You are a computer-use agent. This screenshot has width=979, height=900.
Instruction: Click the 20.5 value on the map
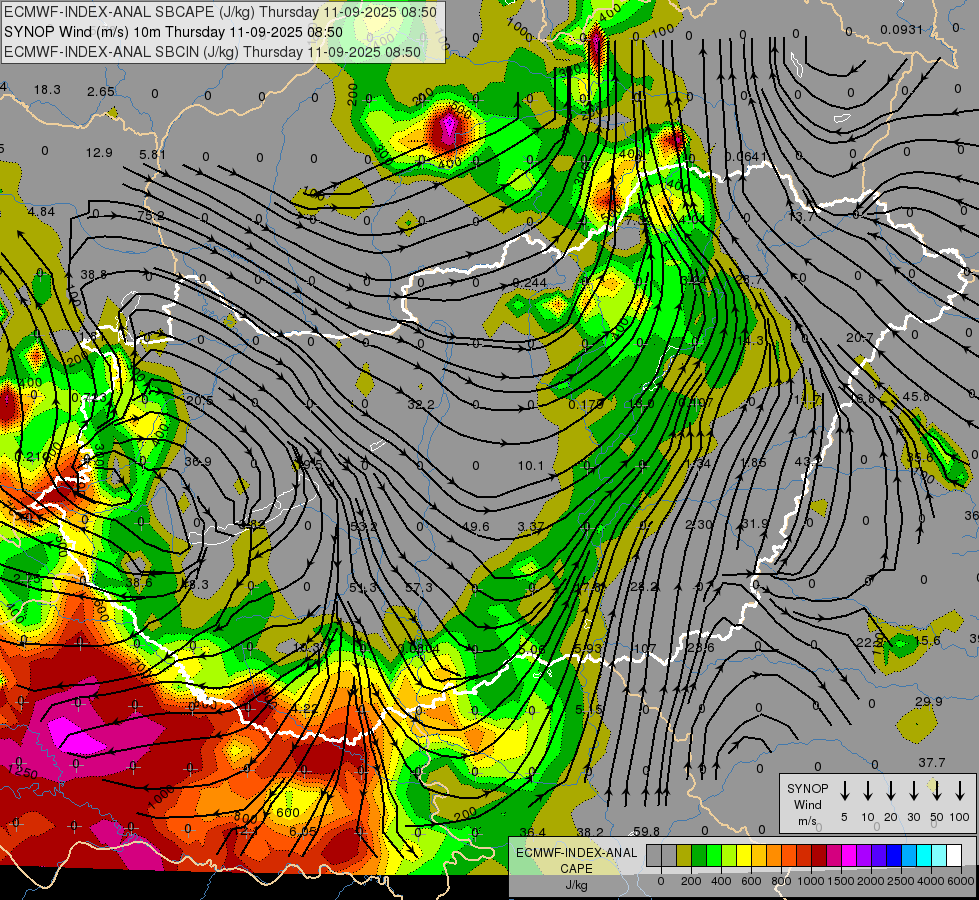pyautogui.click(x=200, y=400)
